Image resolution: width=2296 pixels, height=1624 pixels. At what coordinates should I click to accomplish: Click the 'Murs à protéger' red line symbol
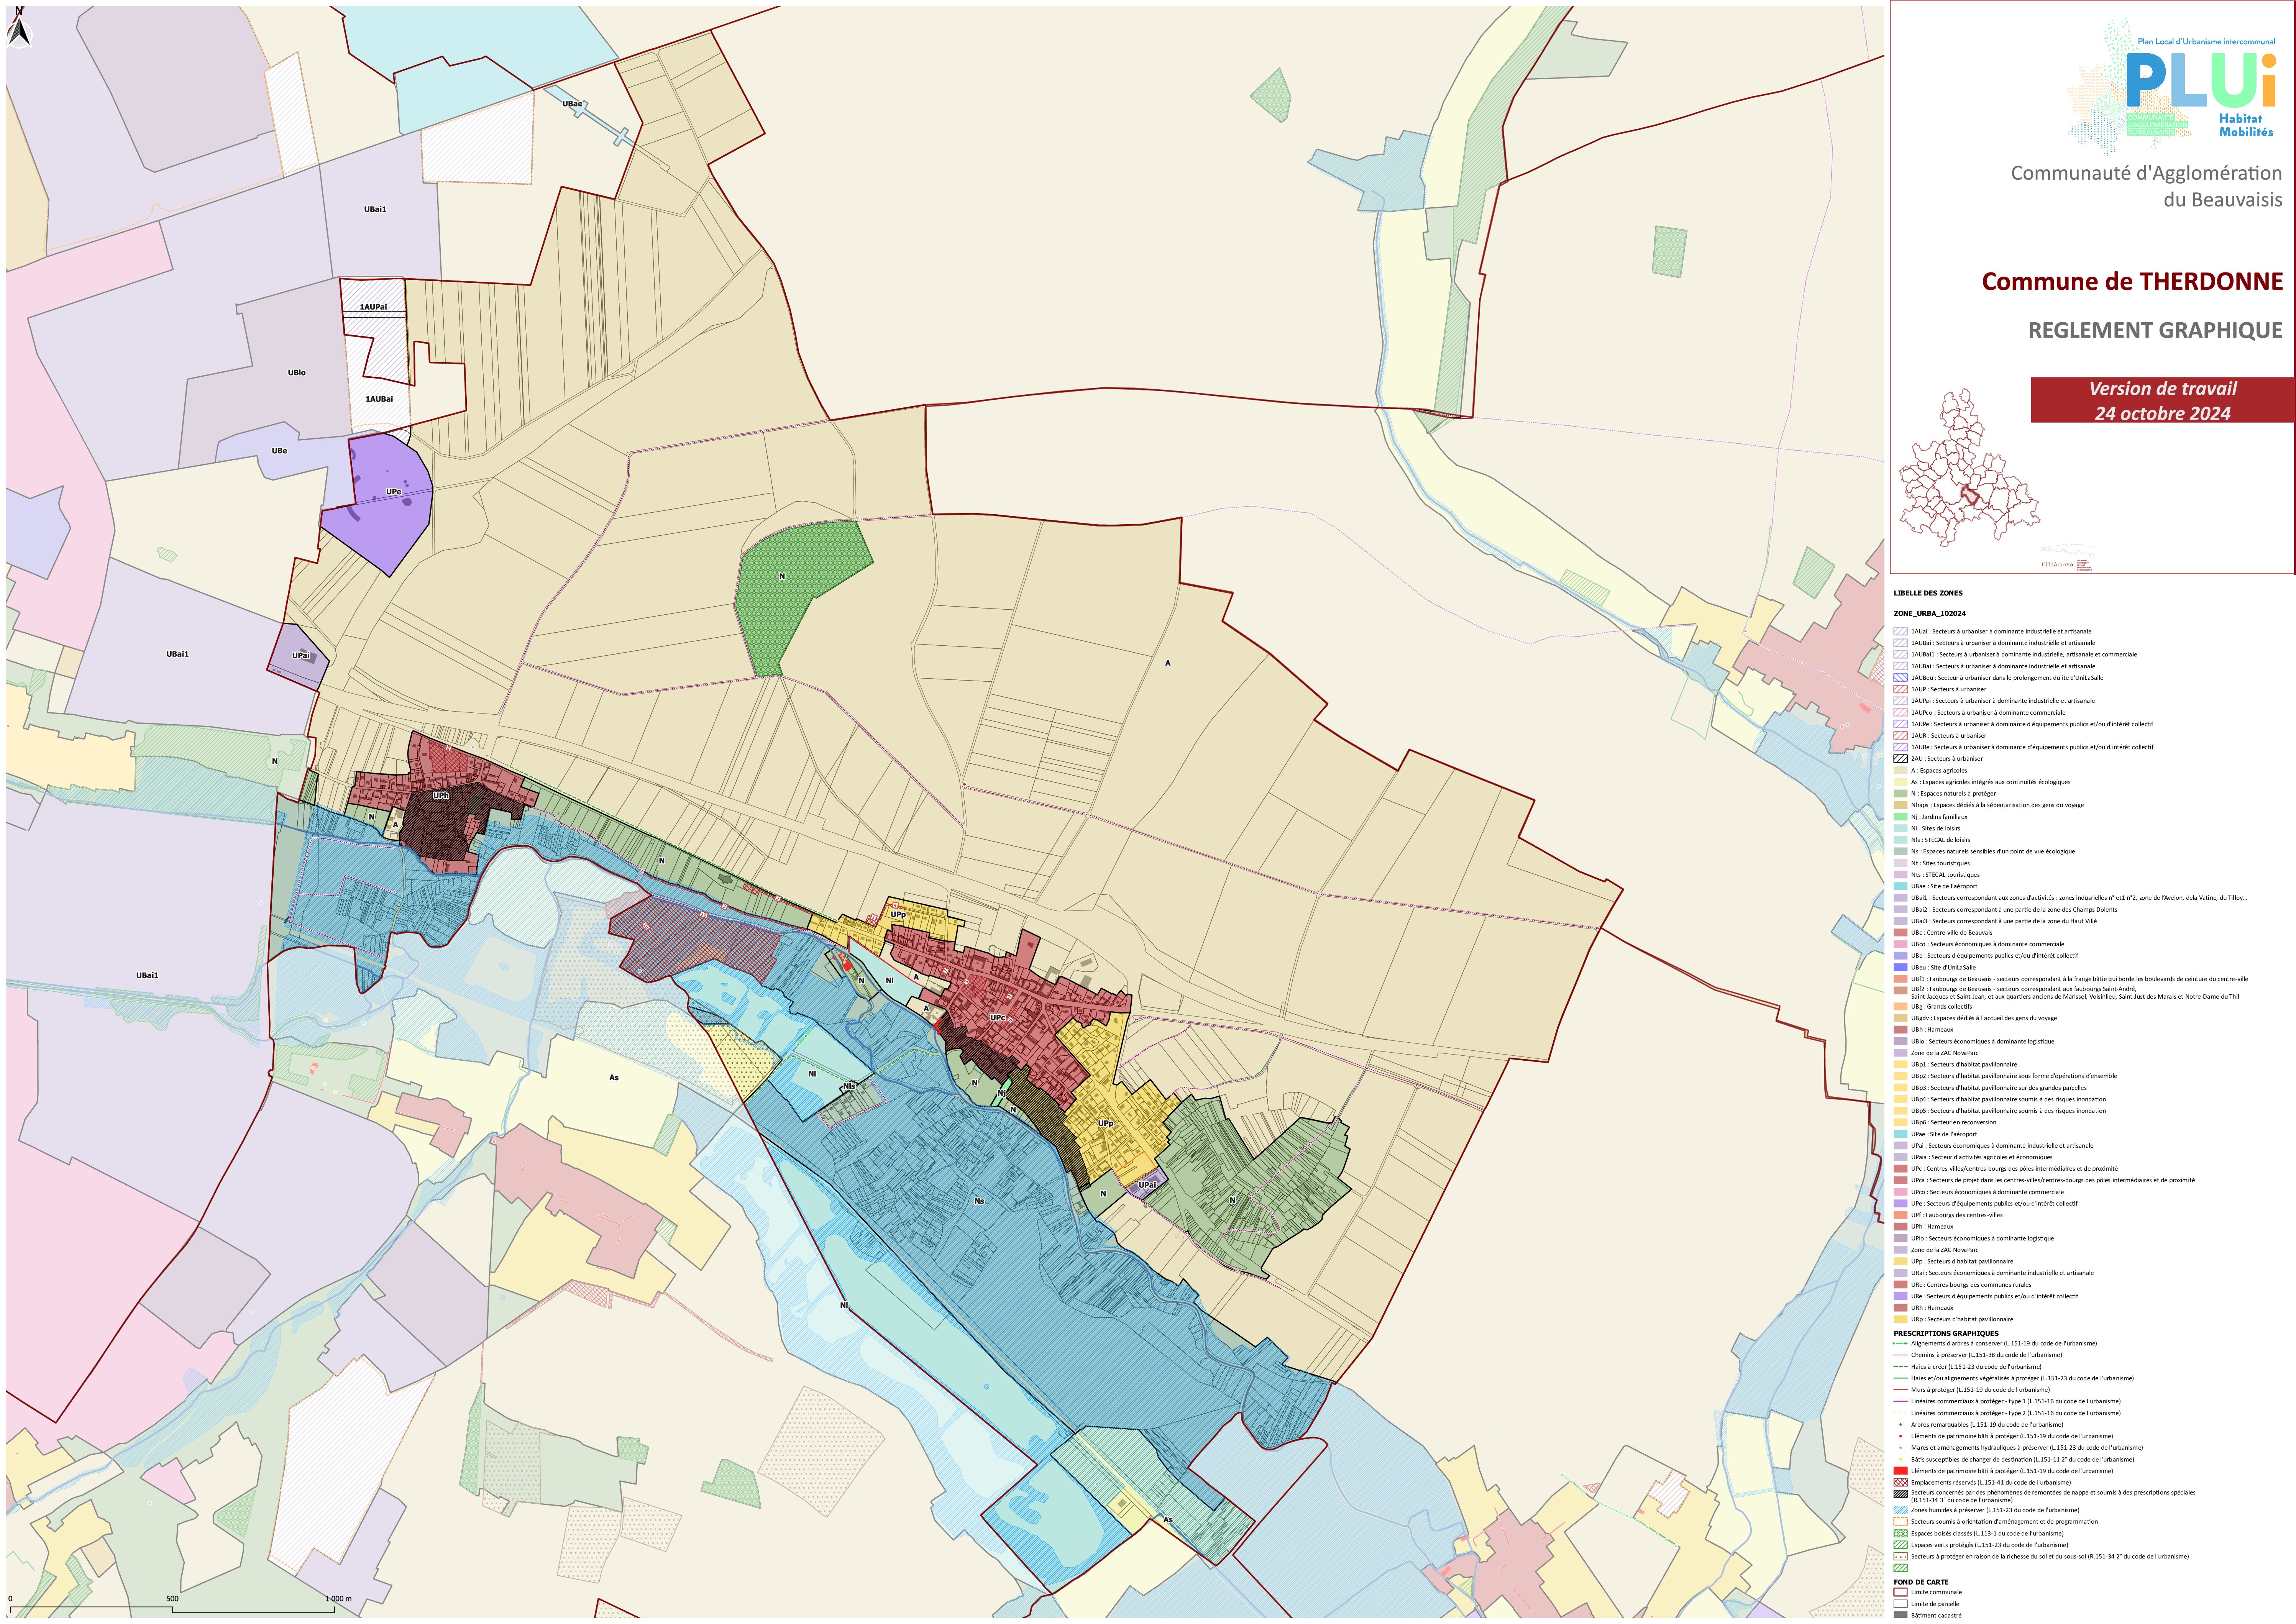tap(1900, 1390)
